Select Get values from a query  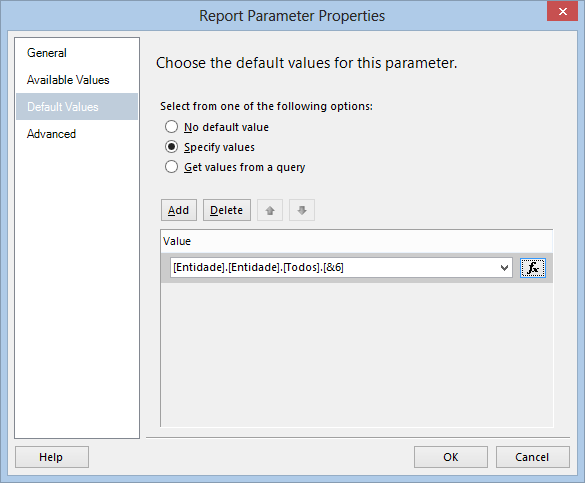(x=171, y=167)
